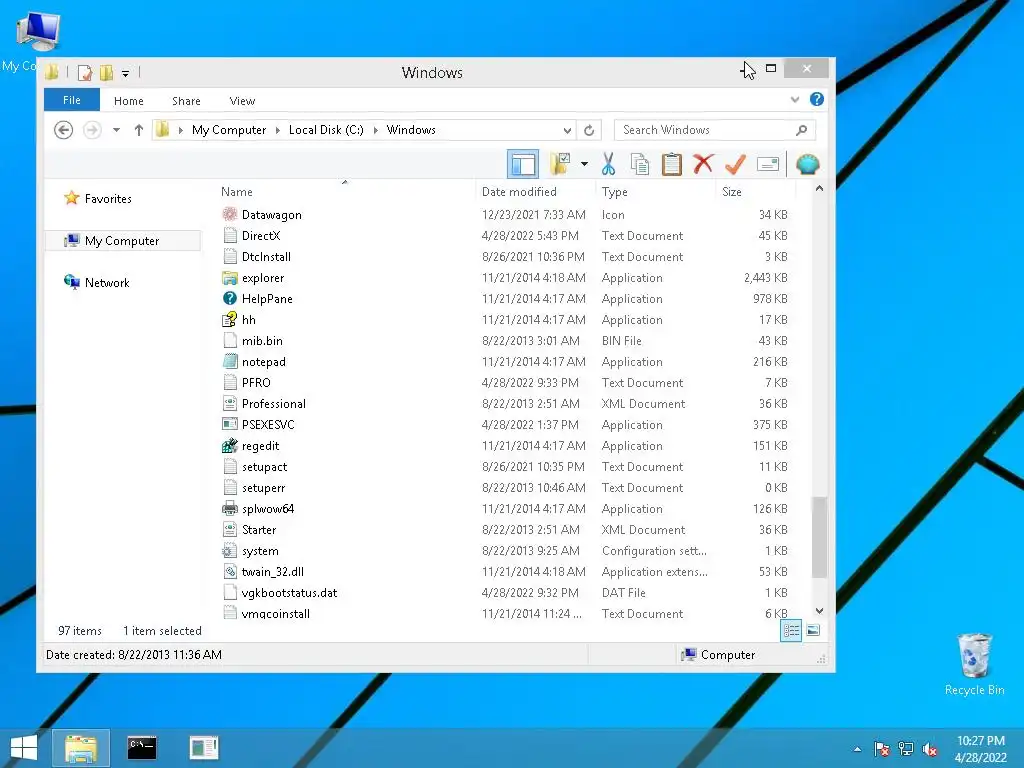
Task: Expand the folder options dropdown arrow
Action: coord(584,164)
